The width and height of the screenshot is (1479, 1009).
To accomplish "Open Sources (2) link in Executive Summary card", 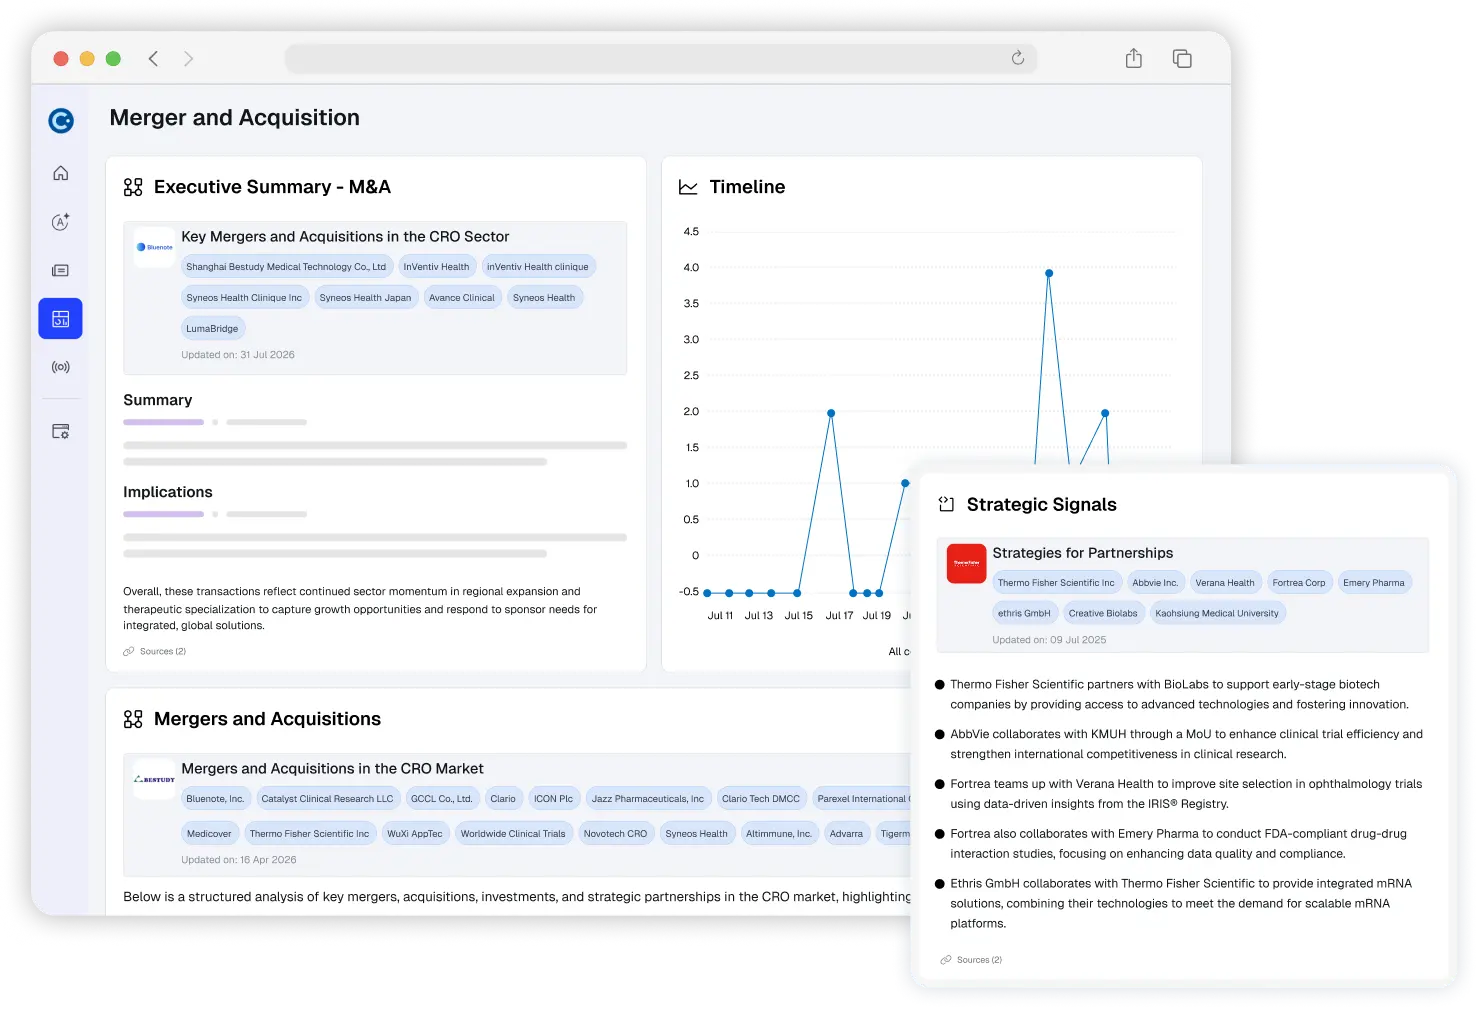I will [x=155, y=651].
